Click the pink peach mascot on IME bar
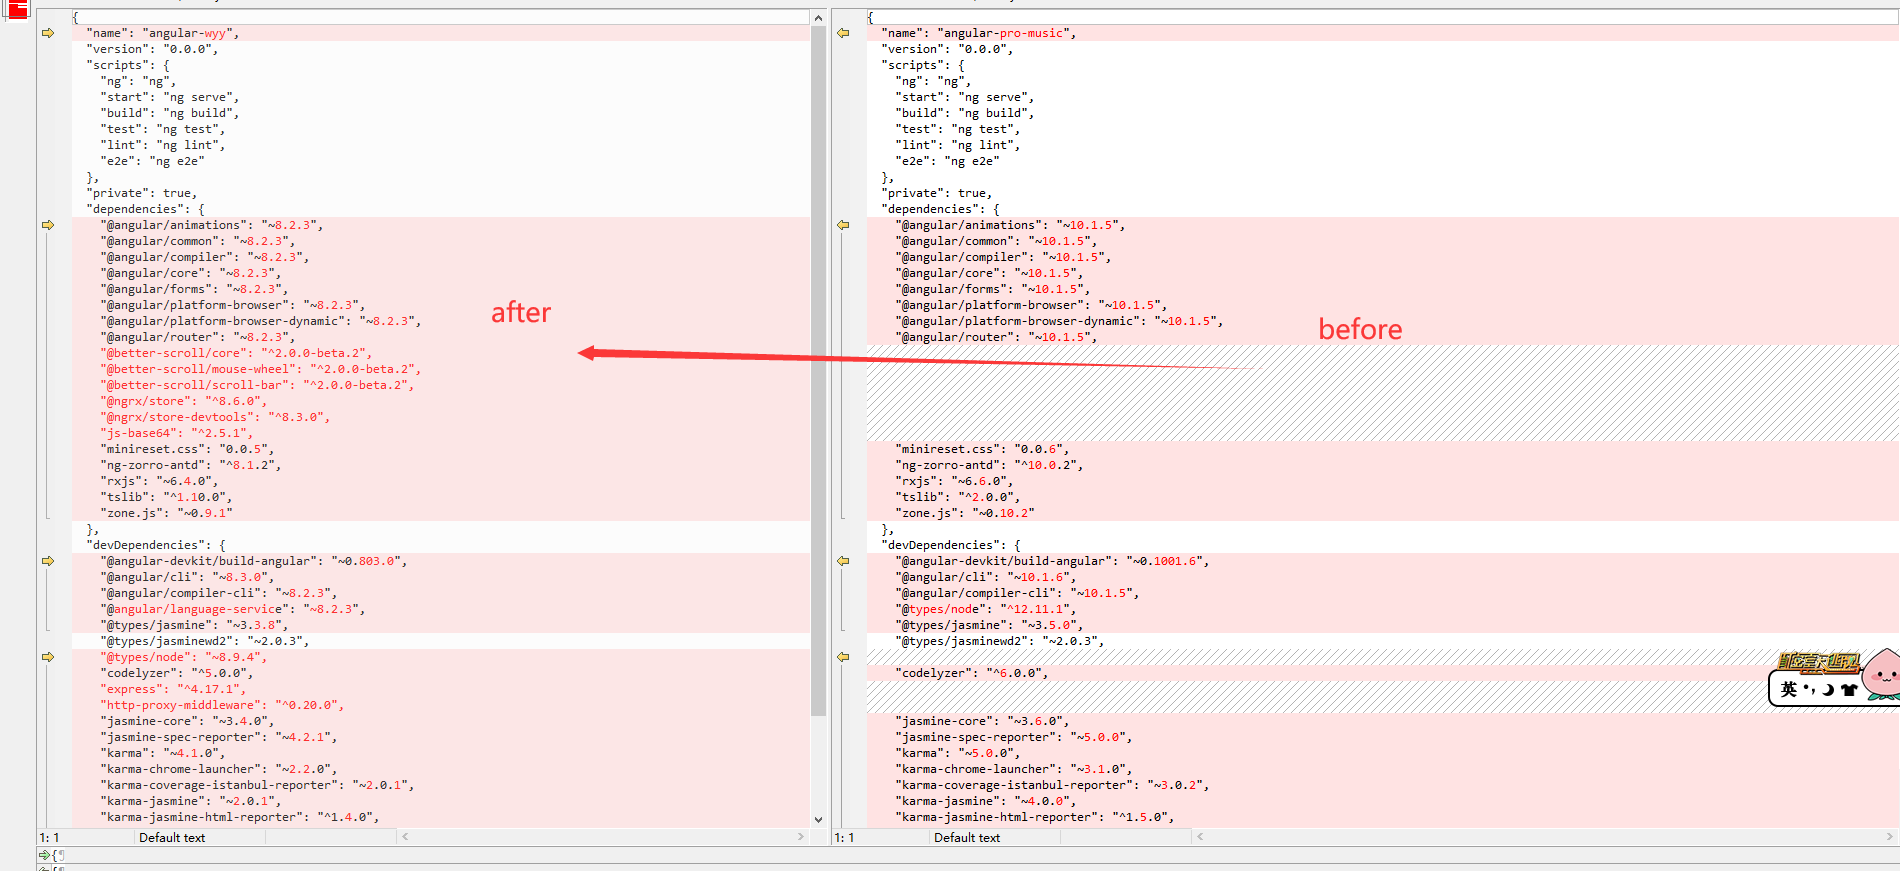This screenshot has height=871, width=1900. click(1882, 675)
